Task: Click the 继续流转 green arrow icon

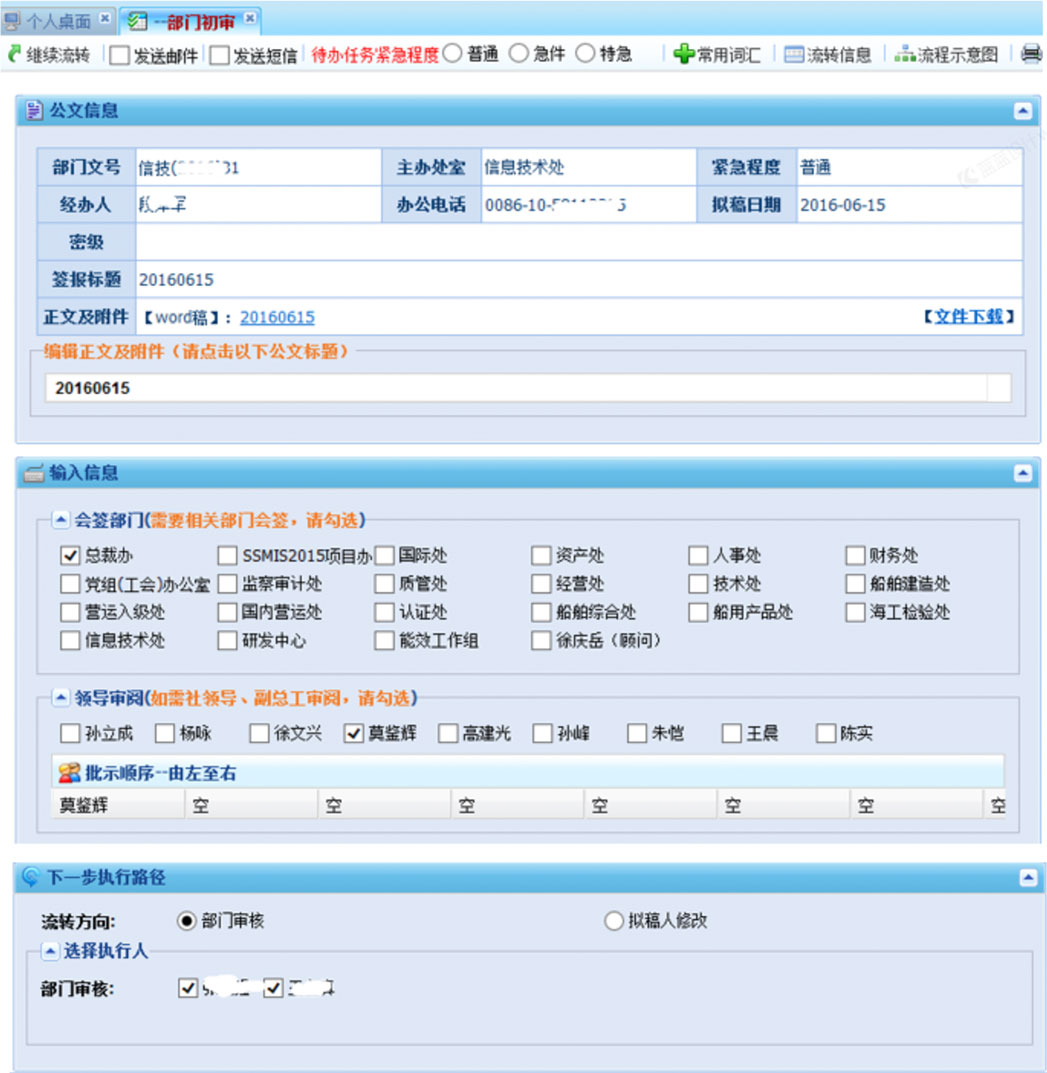Action: (12, 53)
